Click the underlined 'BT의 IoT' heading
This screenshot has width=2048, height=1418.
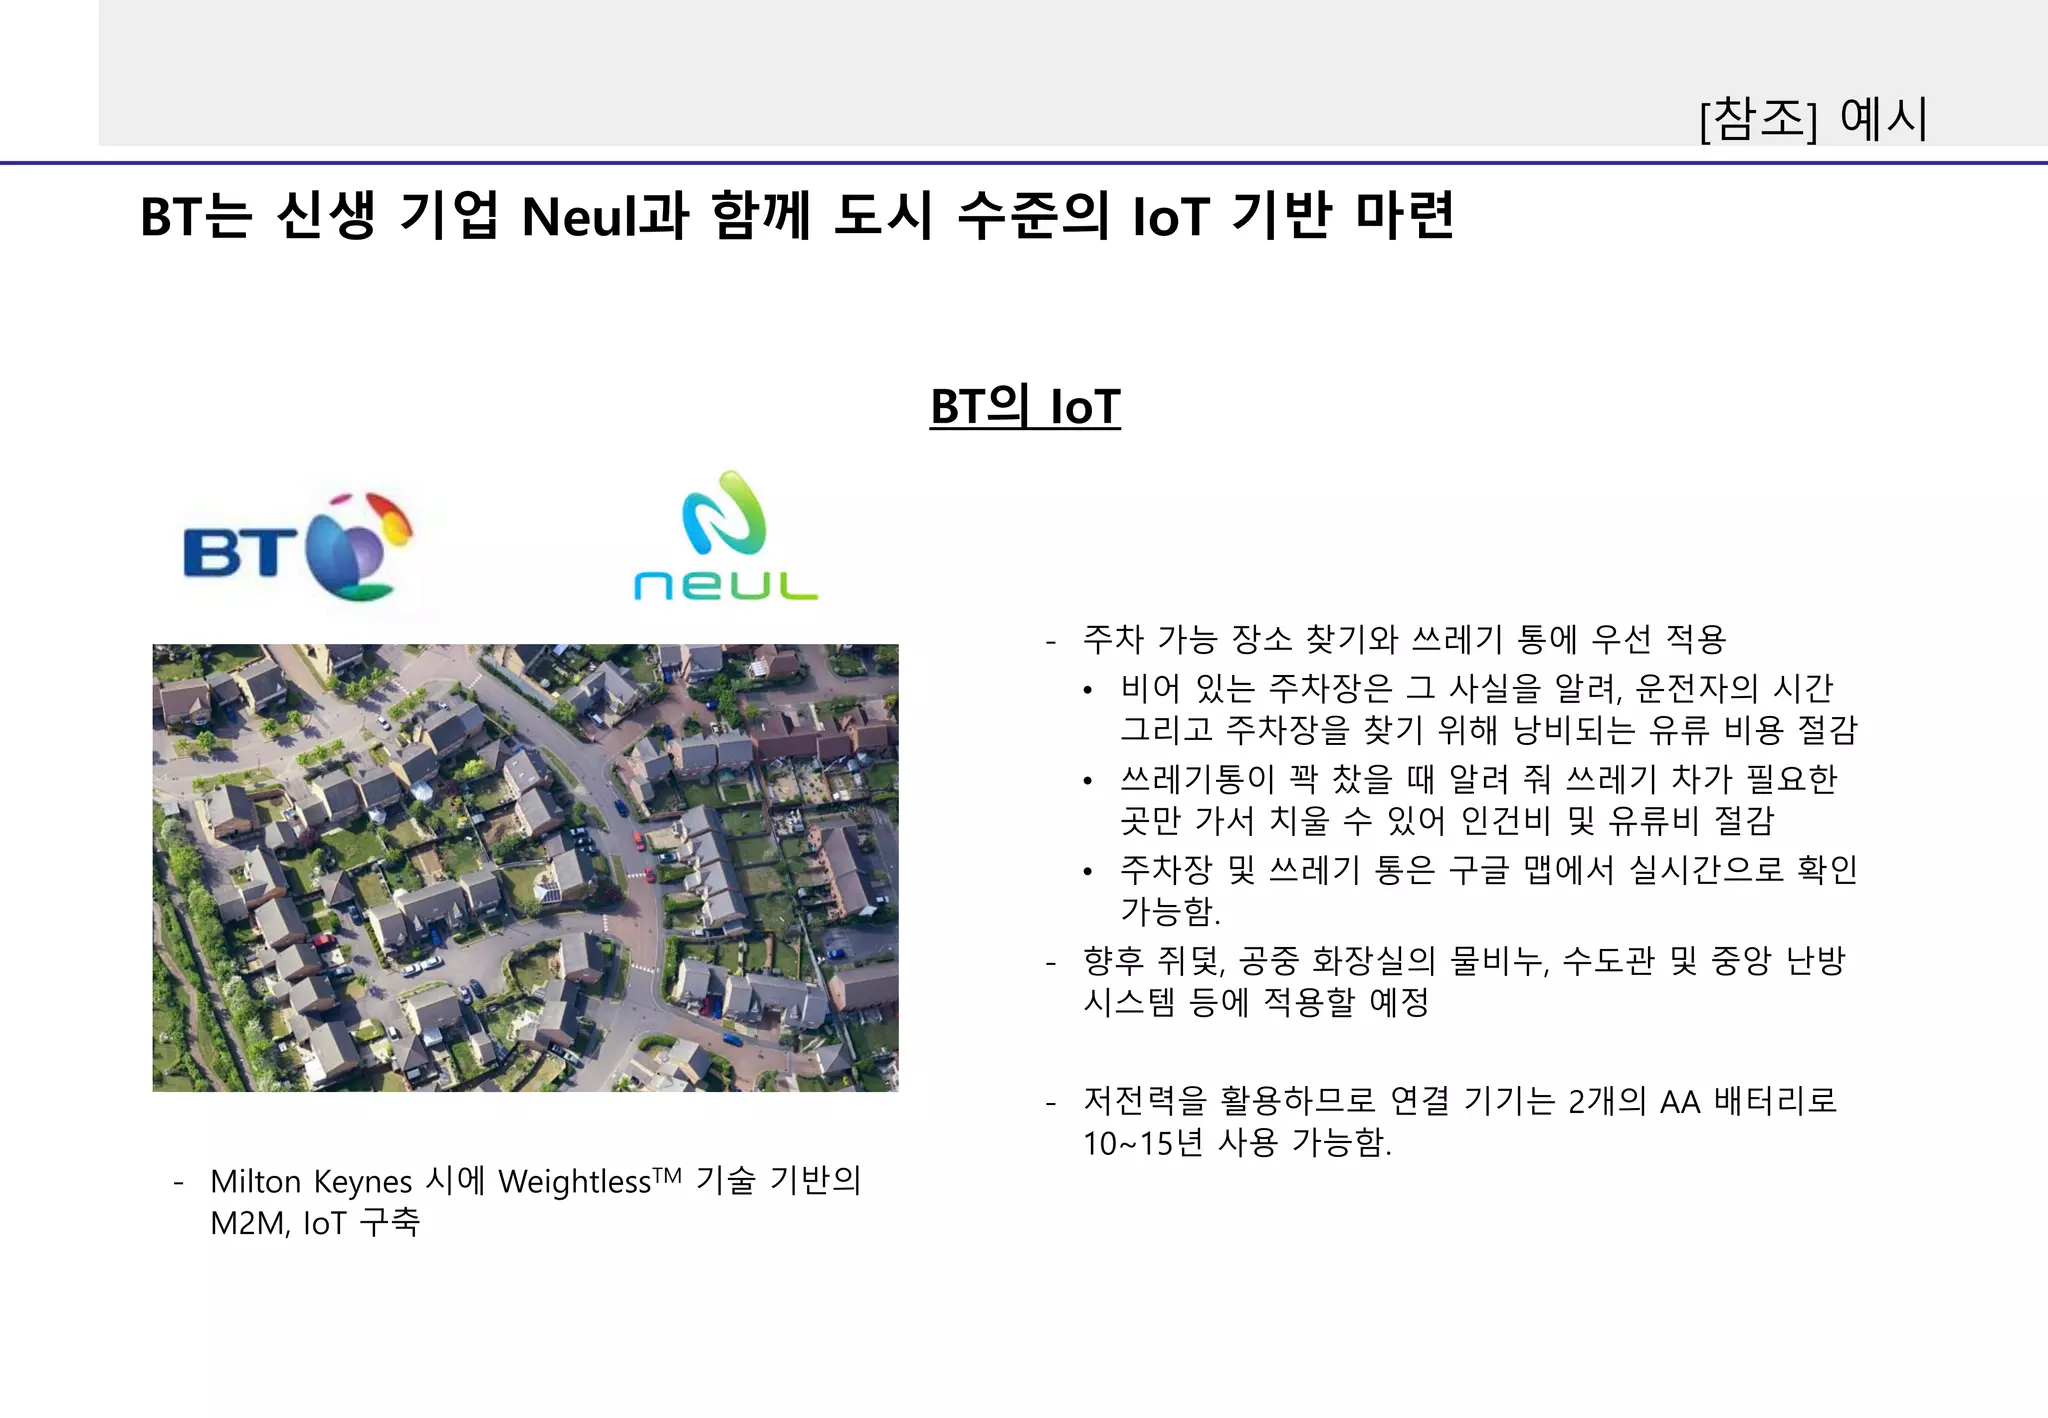[x=1025, y=406]
